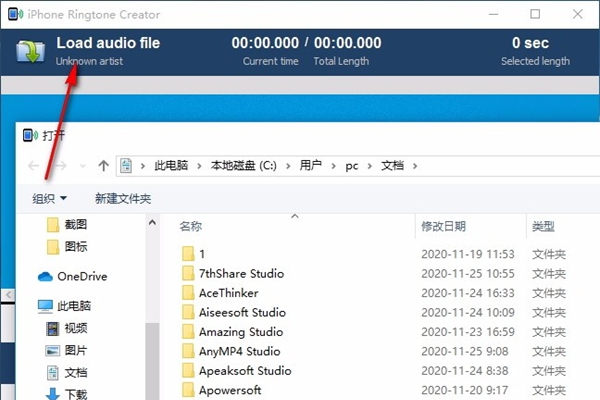Sort by the 名称 column header
This screenshot has height=400, width=600.
click(x=190, y=226)
